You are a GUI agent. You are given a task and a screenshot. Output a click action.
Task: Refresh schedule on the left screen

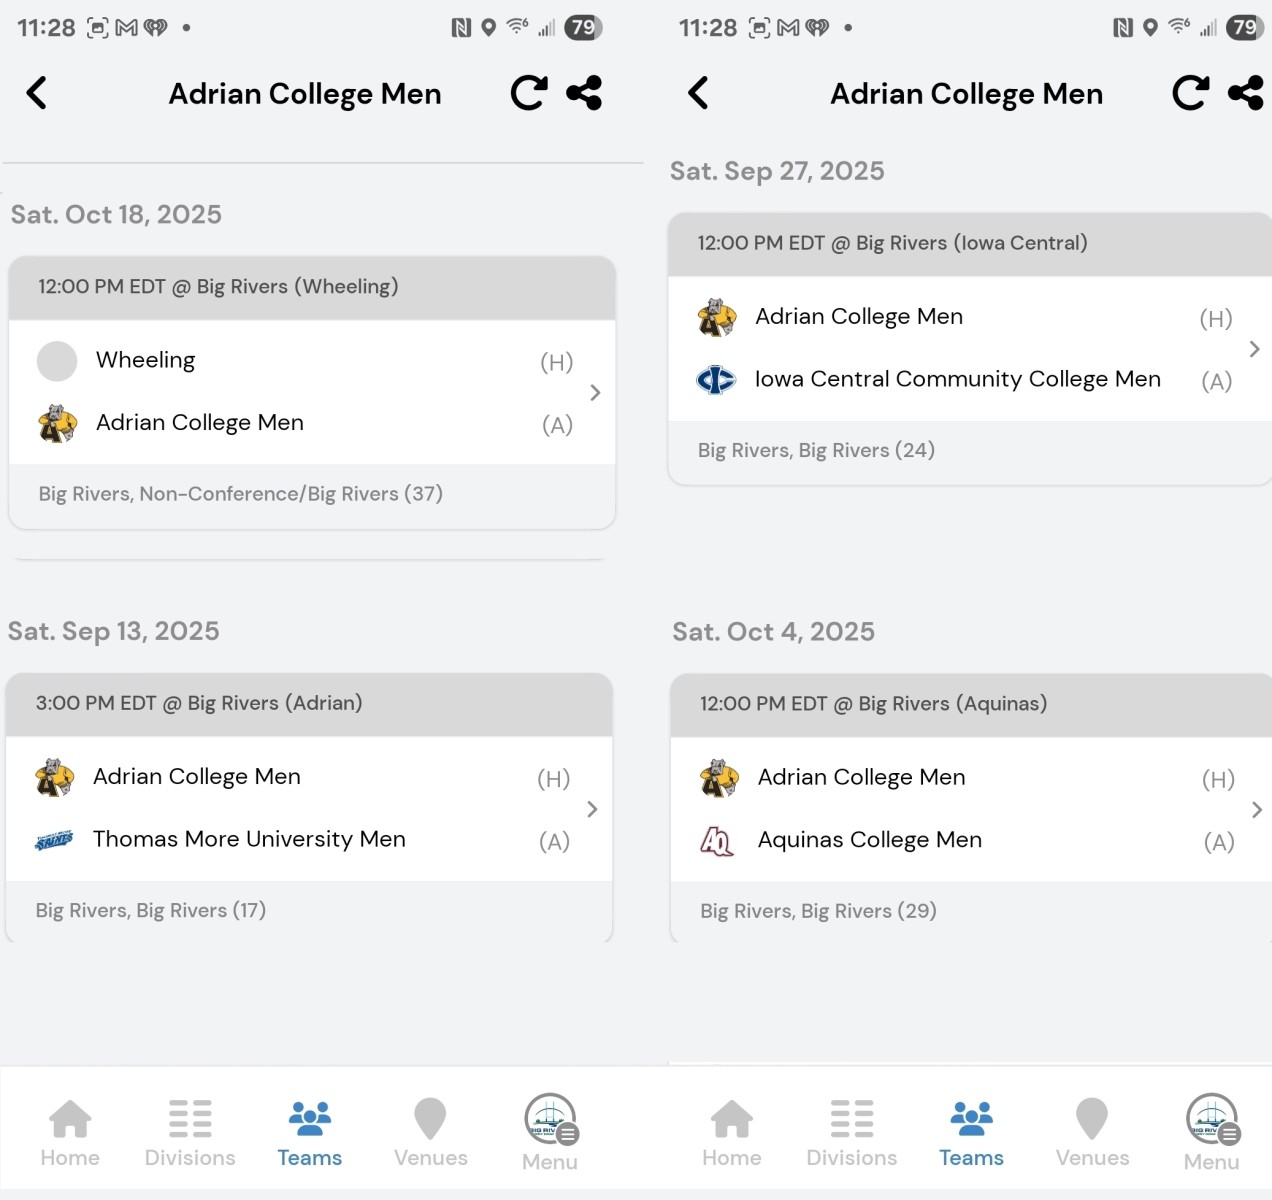[x=528, y=93]
